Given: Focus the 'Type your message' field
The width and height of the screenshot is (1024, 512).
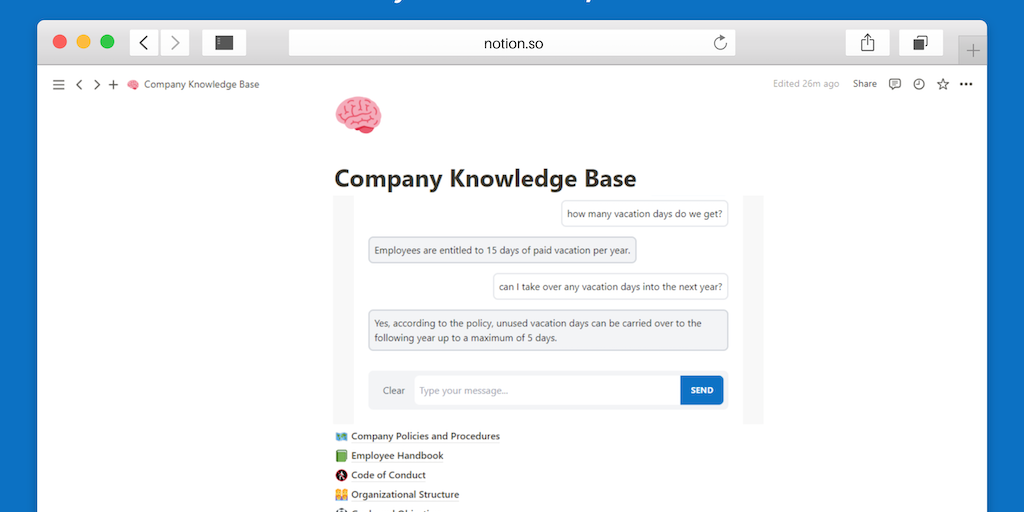Looking at the screenshot, I should coord(547,391).
